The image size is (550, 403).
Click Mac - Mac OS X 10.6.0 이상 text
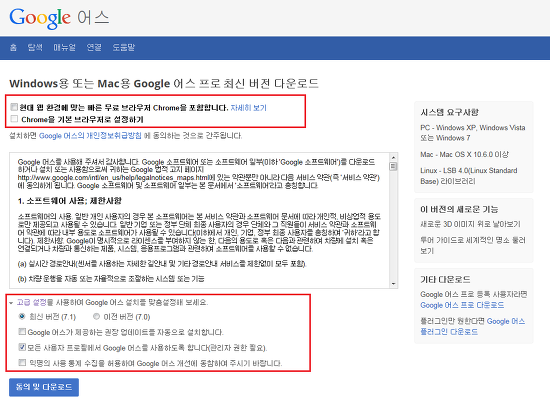click(464, 154)
